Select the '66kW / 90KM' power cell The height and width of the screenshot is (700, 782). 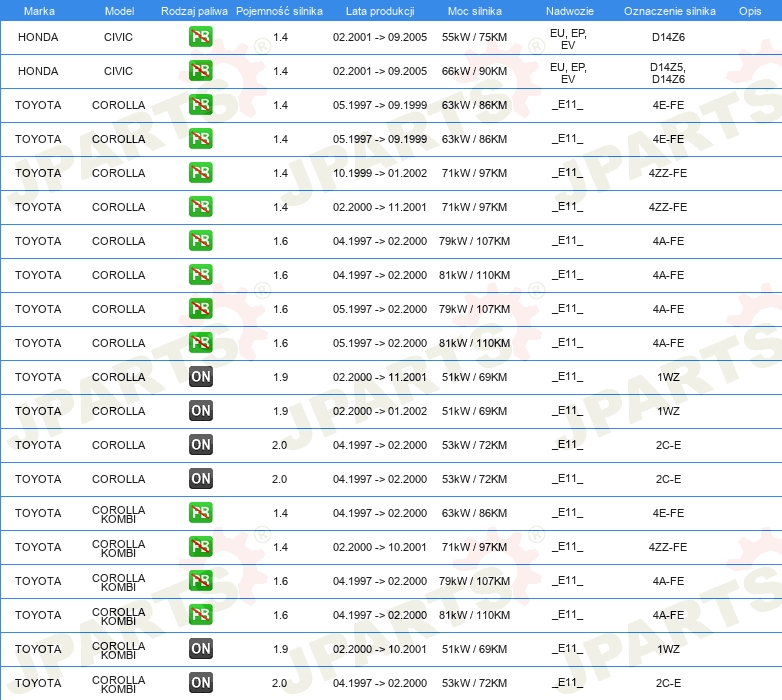474,71
